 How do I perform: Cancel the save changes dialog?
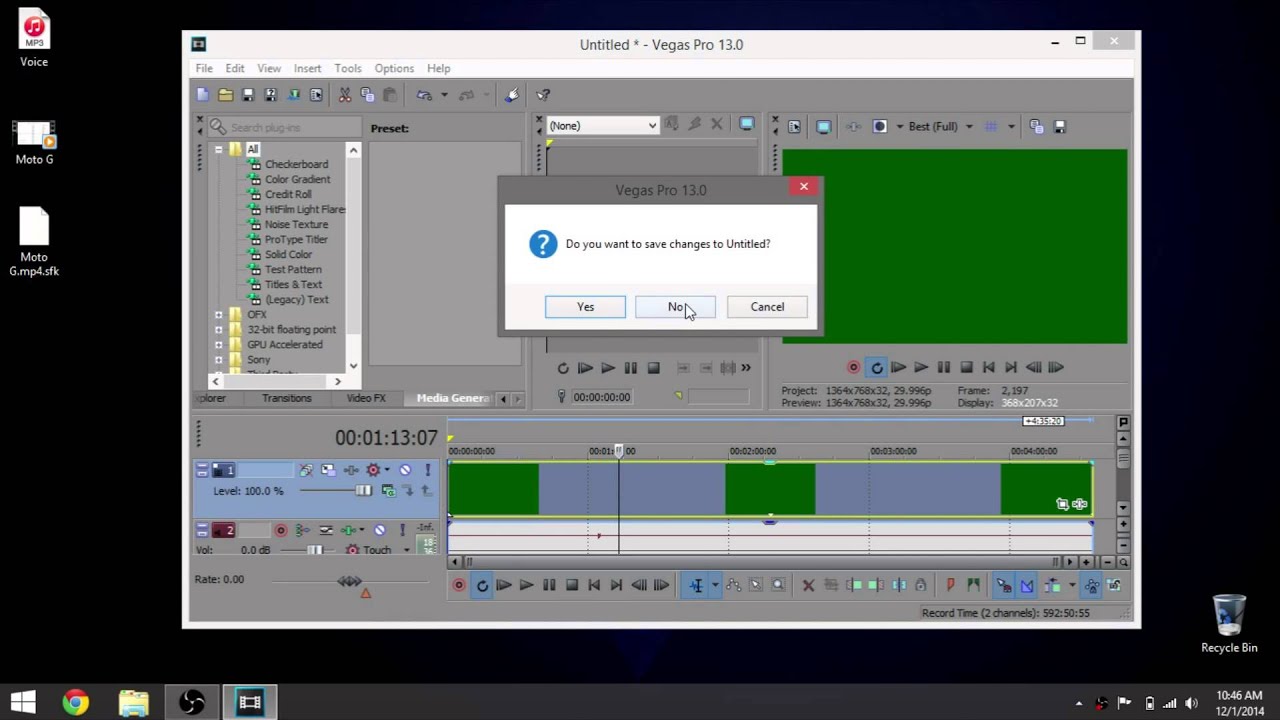[767, 307]
